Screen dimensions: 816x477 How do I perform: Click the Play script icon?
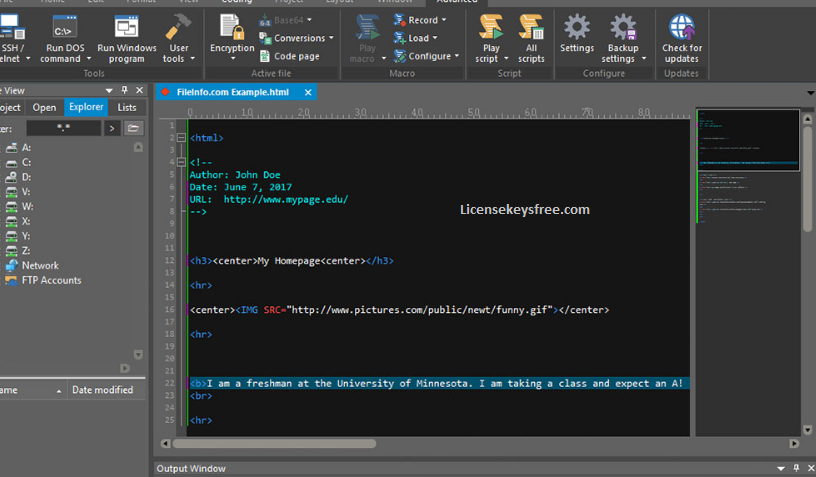(491, 27)
